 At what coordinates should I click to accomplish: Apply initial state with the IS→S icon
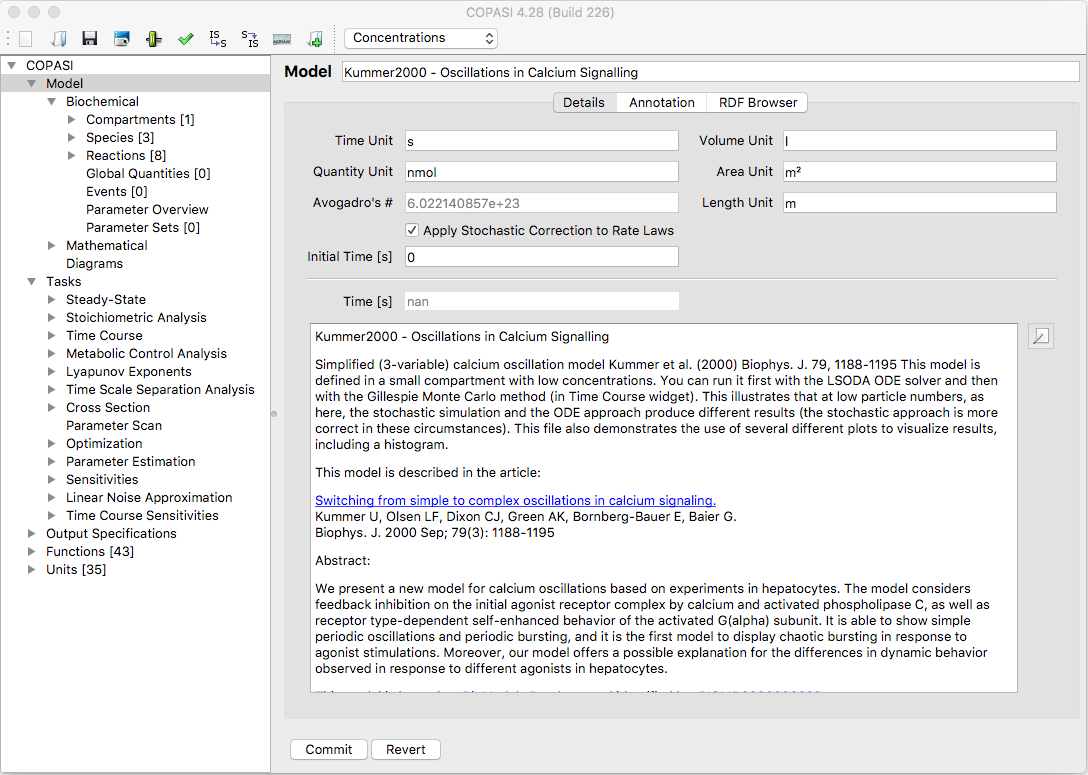pos(218,39)
